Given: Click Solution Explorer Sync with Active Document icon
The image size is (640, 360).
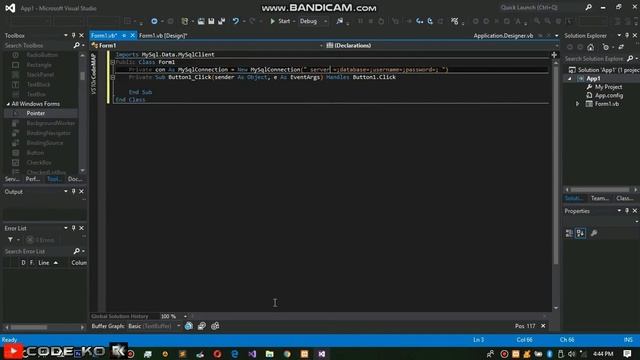Looking at the screenshot, I should click(x=621, y=47).
